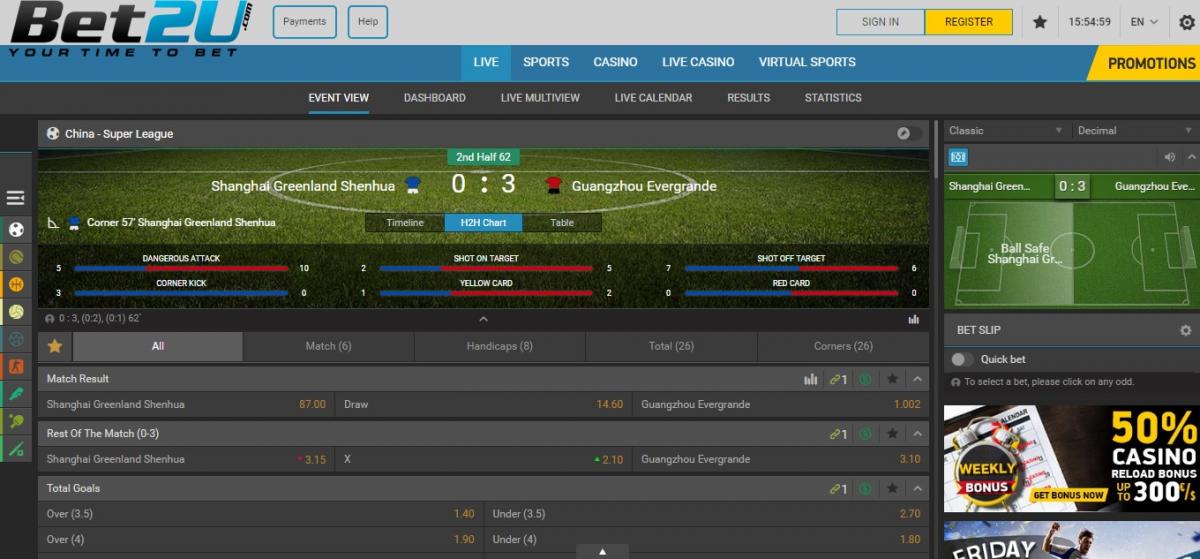Open the Classic view dropdown

point(1007,130)
